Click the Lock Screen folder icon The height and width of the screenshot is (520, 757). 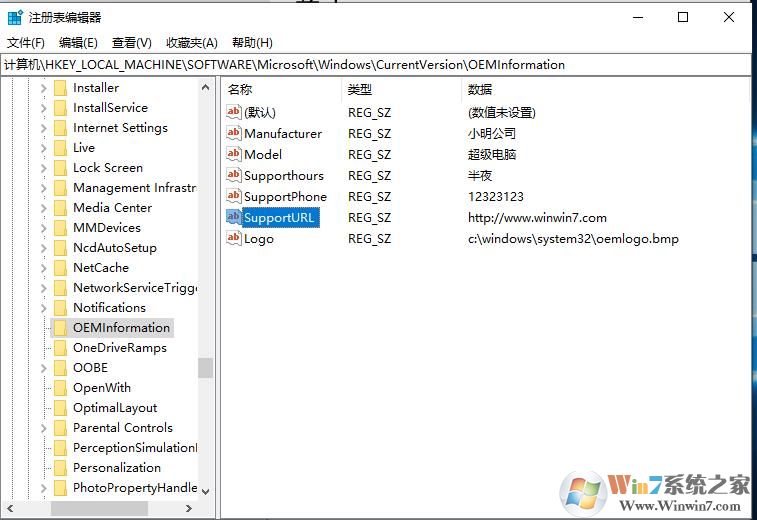pos(61,168)
